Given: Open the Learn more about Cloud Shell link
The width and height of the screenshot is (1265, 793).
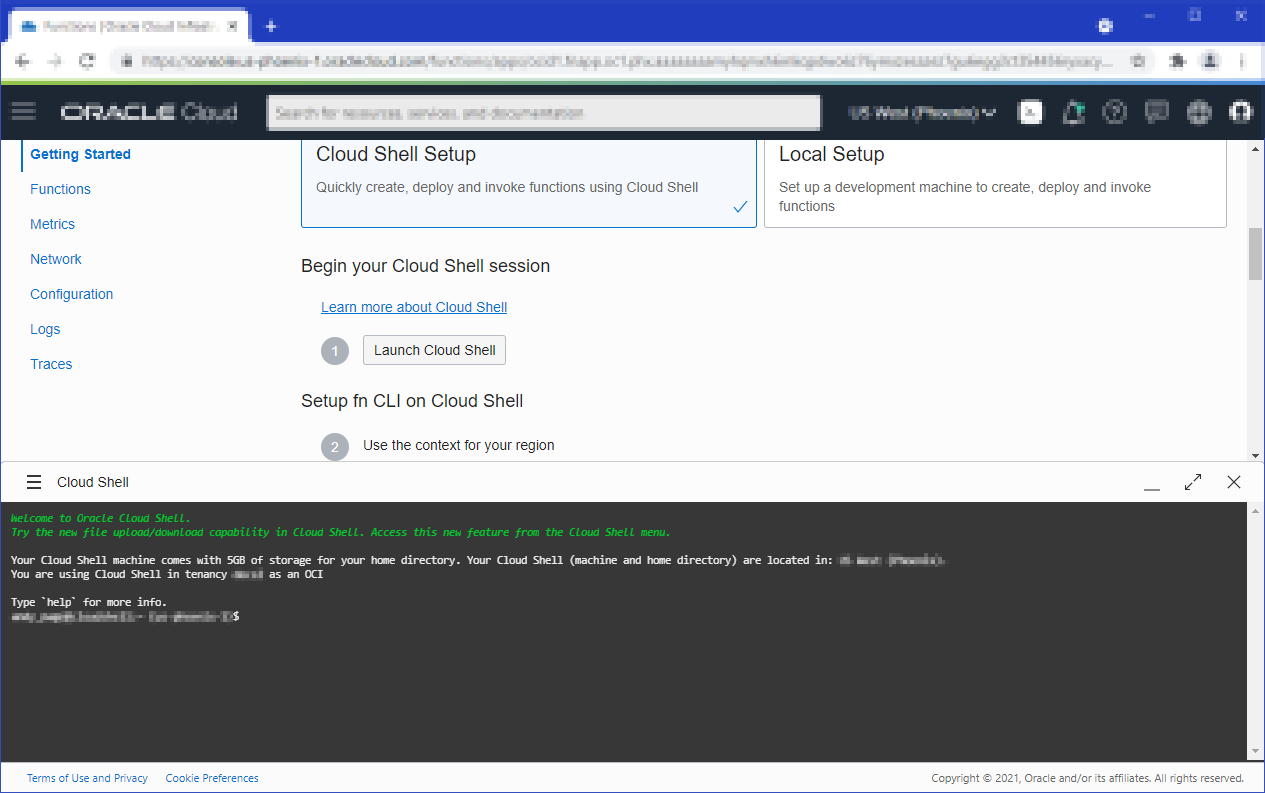Looking at the screenshot, I should coord(413,306).
